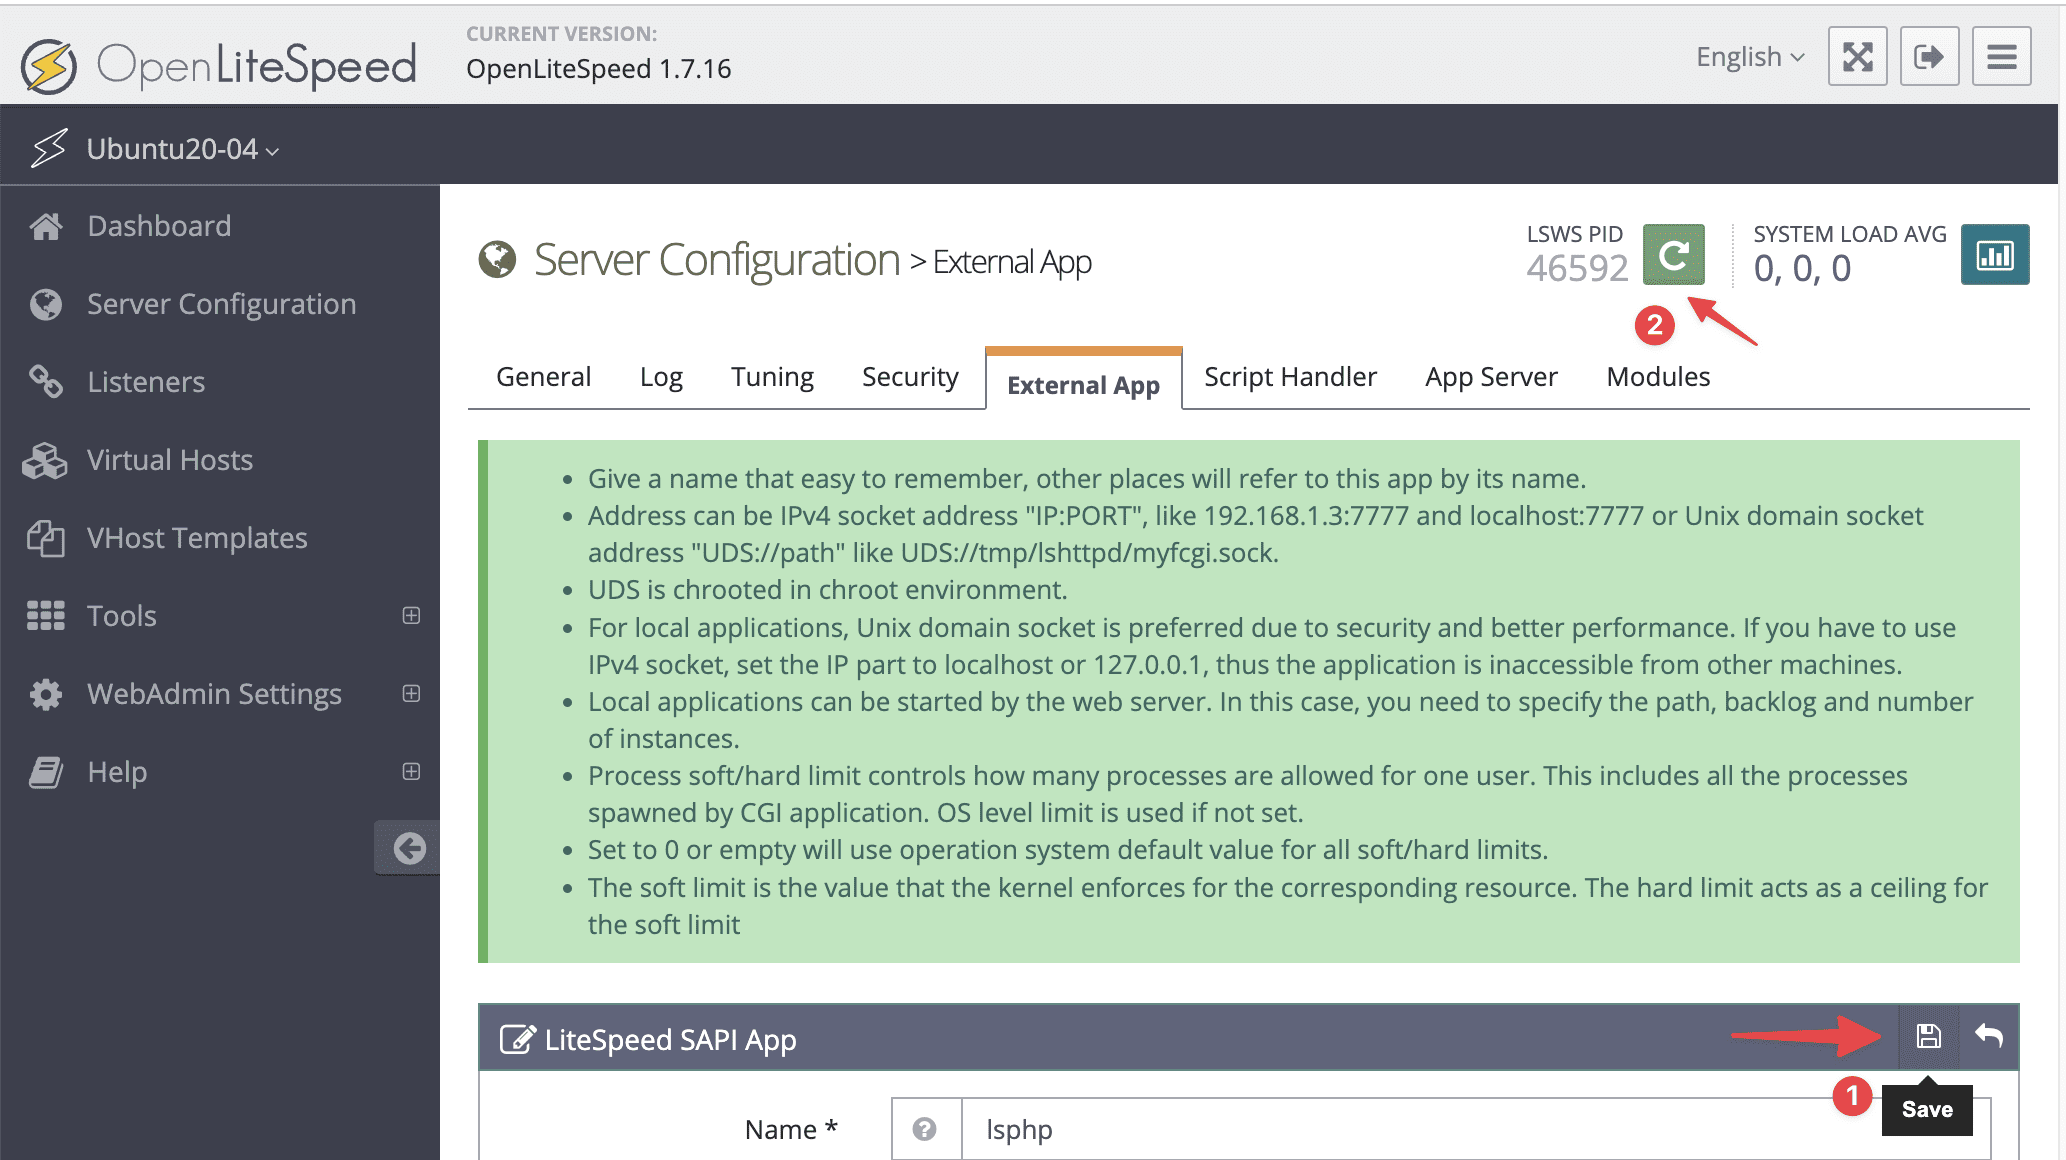Open the real-time stats chart icon
Image resolution: width=2066 pixels, height=1160 pixels.
coord(1994,255)
